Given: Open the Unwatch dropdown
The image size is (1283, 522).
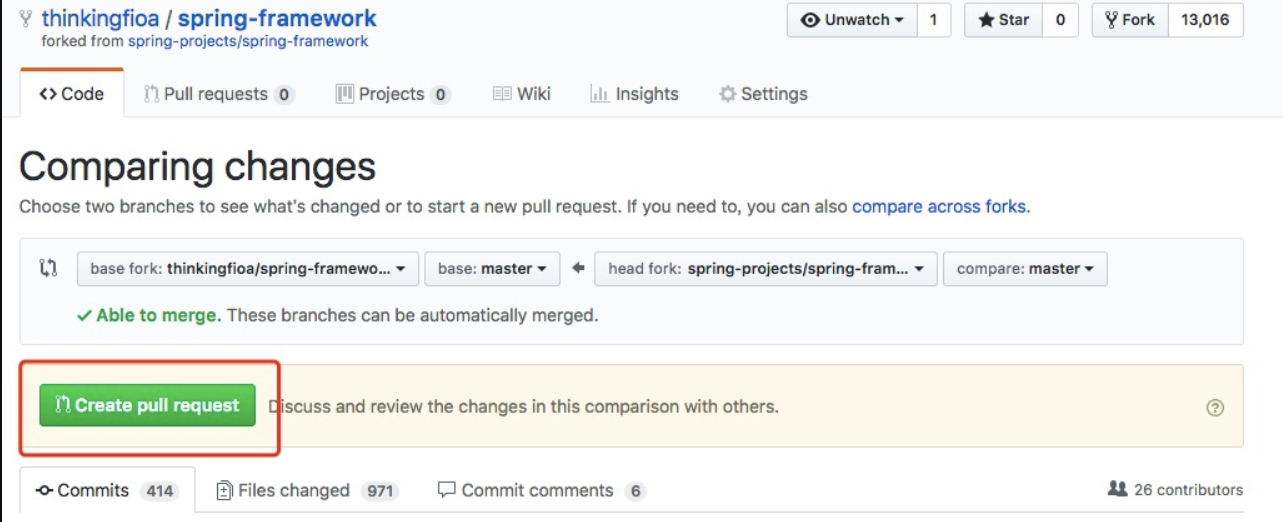Looking at the screenshot, I should tap(851, 20).
